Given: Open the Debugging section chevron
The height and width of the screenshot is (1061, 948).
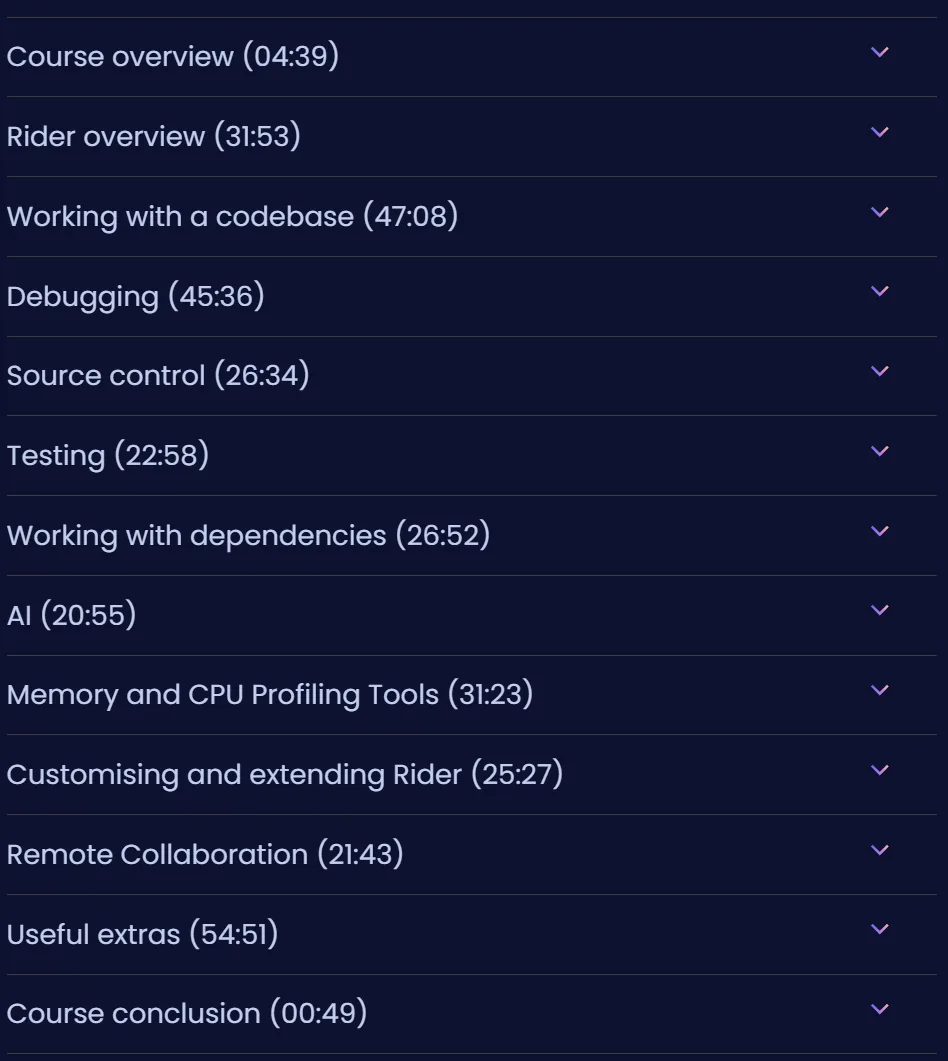Looking at the screenshot, I should point(879,291).
